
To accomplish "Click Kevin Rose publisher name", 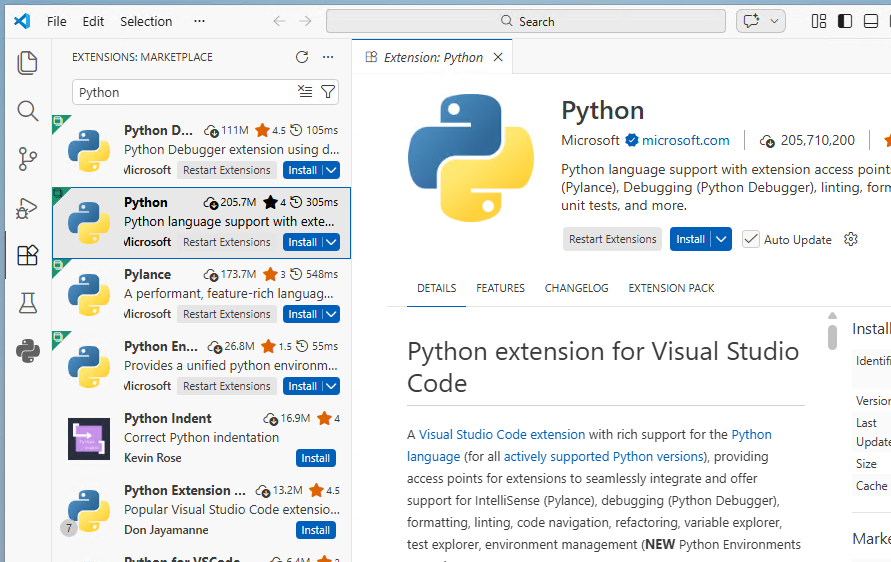I will 153,458.
